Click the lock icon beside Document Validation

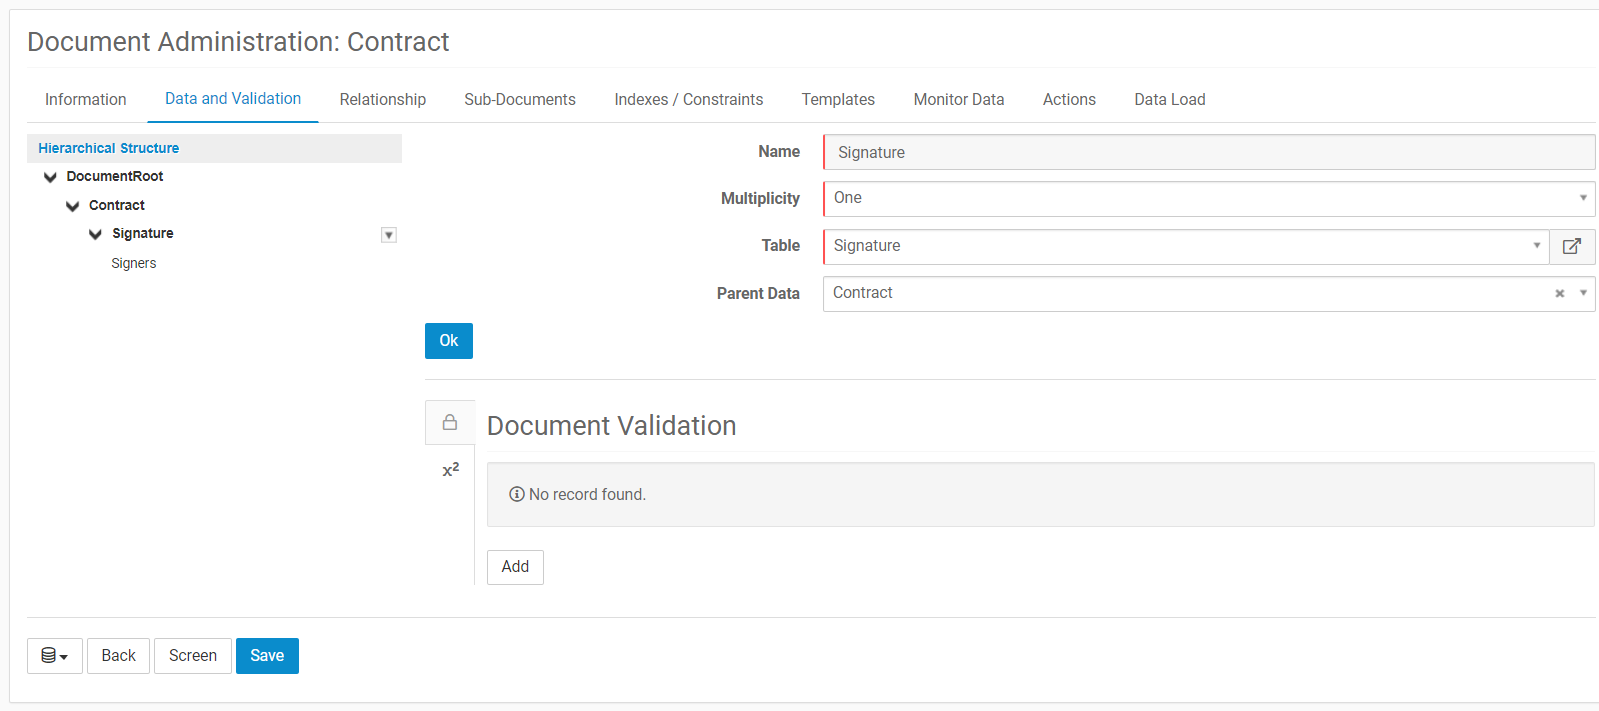(450, 423)
